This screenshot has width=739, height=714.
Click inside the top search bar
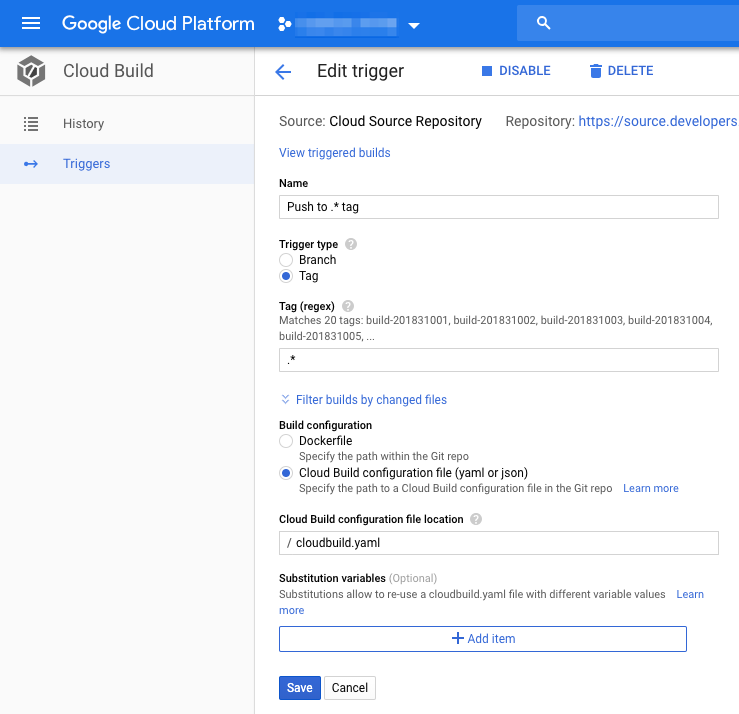click(x=628, y=23)
